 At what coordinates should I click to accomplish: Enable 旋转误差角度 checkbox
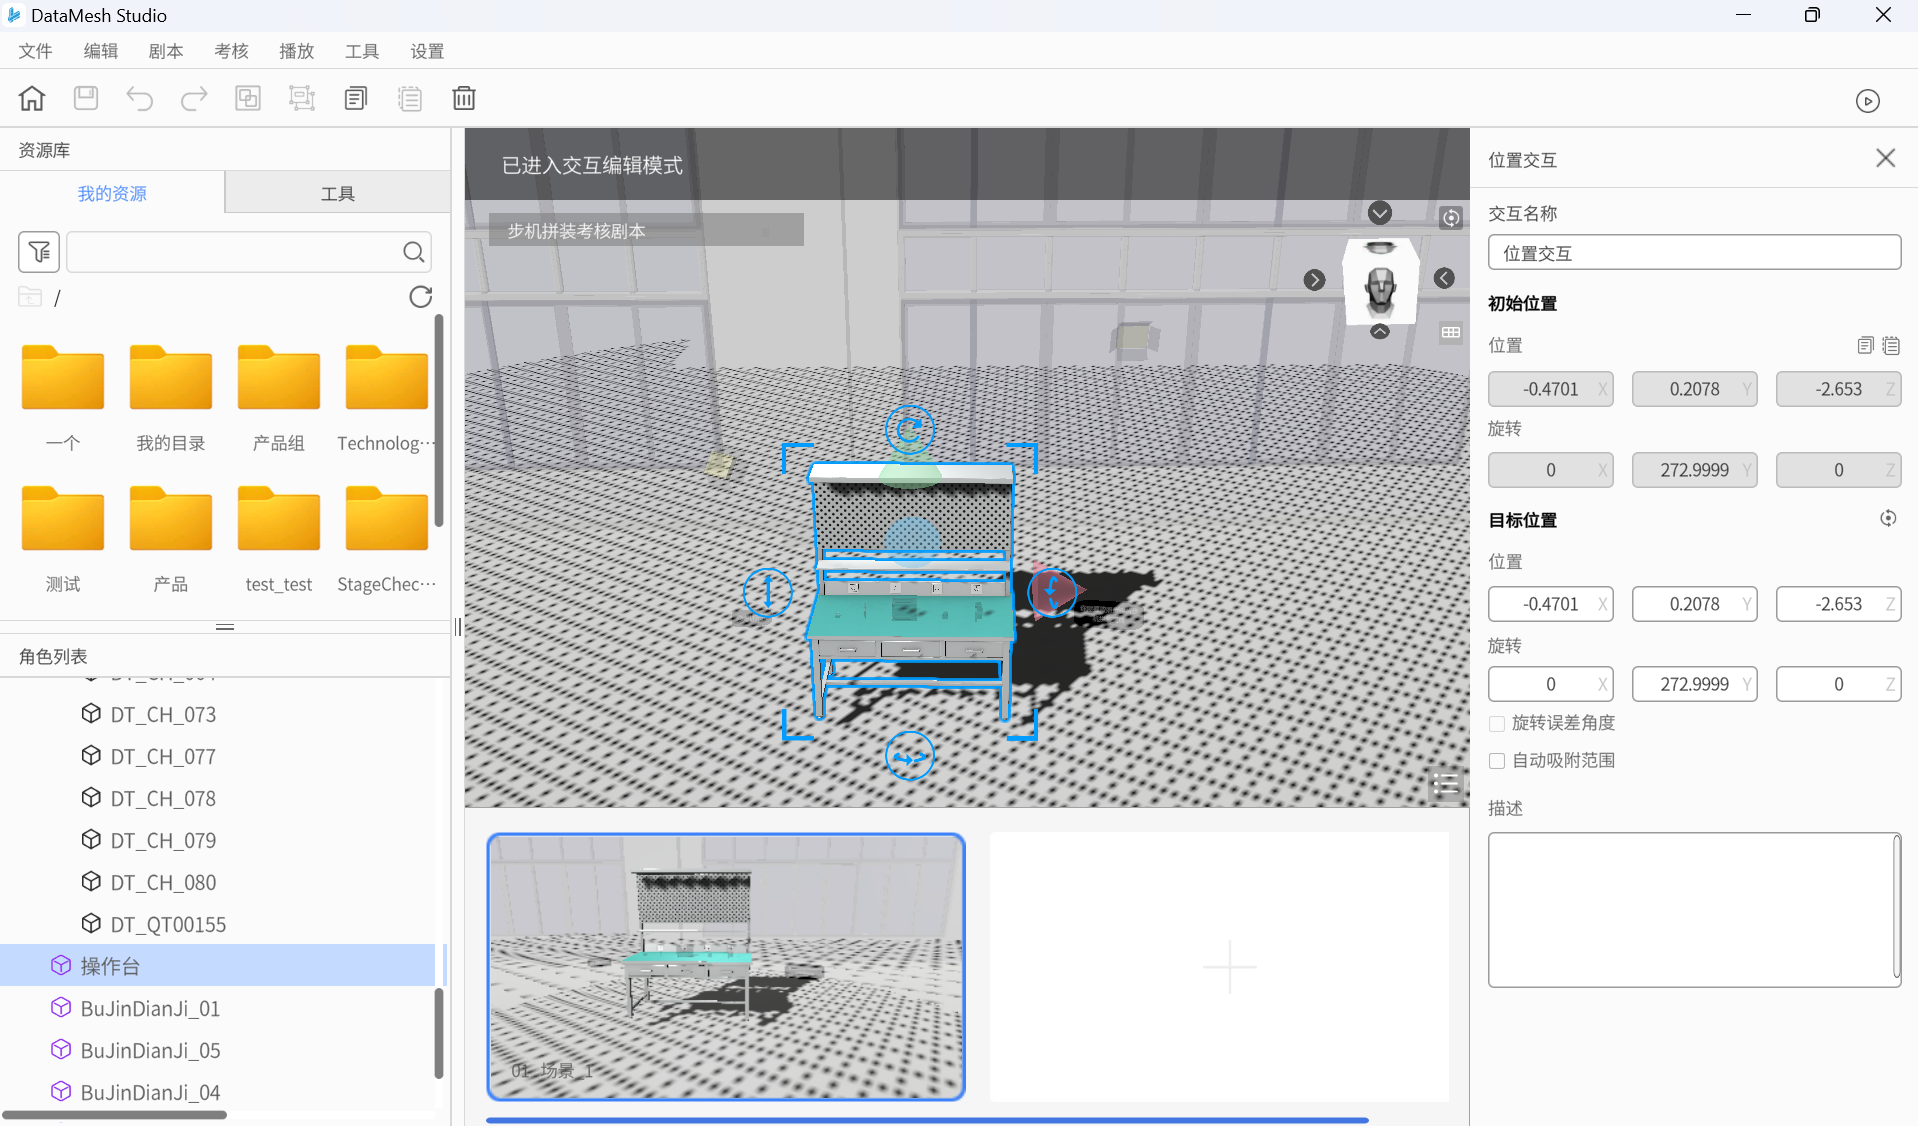1497,723
